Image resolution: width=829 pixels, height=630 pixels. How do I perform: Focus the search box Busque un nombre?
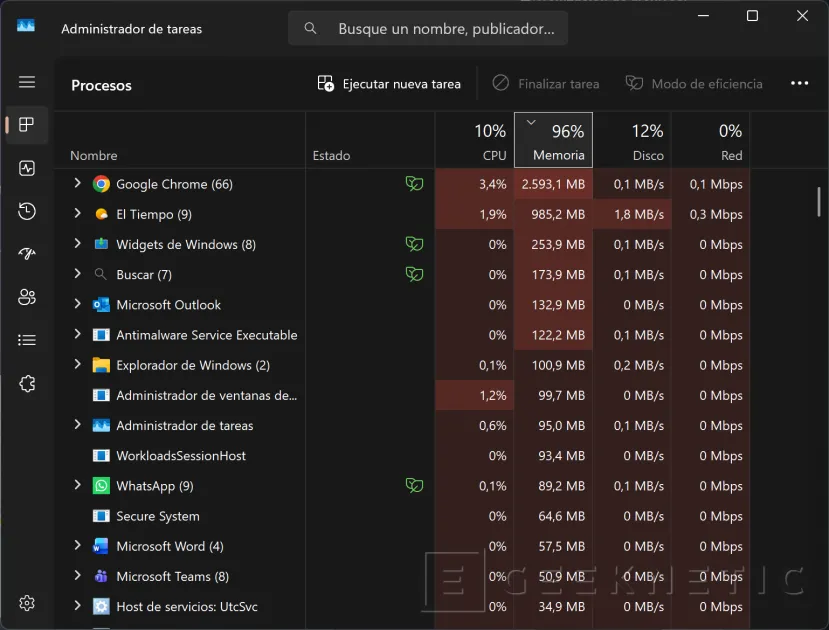(428, 28)
